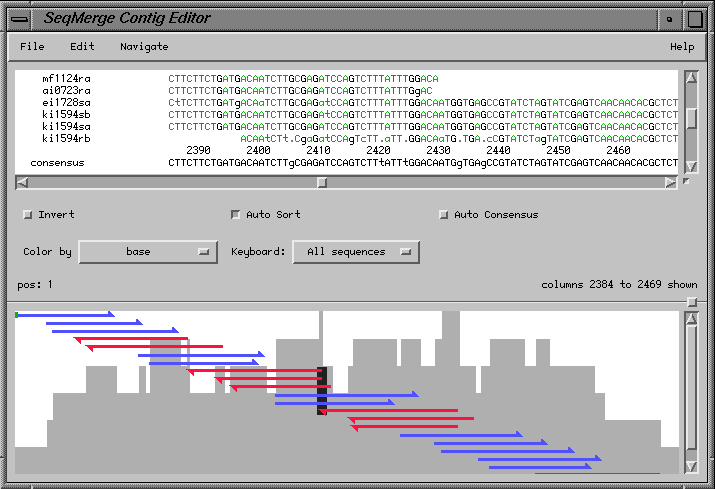Open the Keyboard All sequences dropdown
The height and width of the screenshot is (489, 715).
[x=356, y=252]
